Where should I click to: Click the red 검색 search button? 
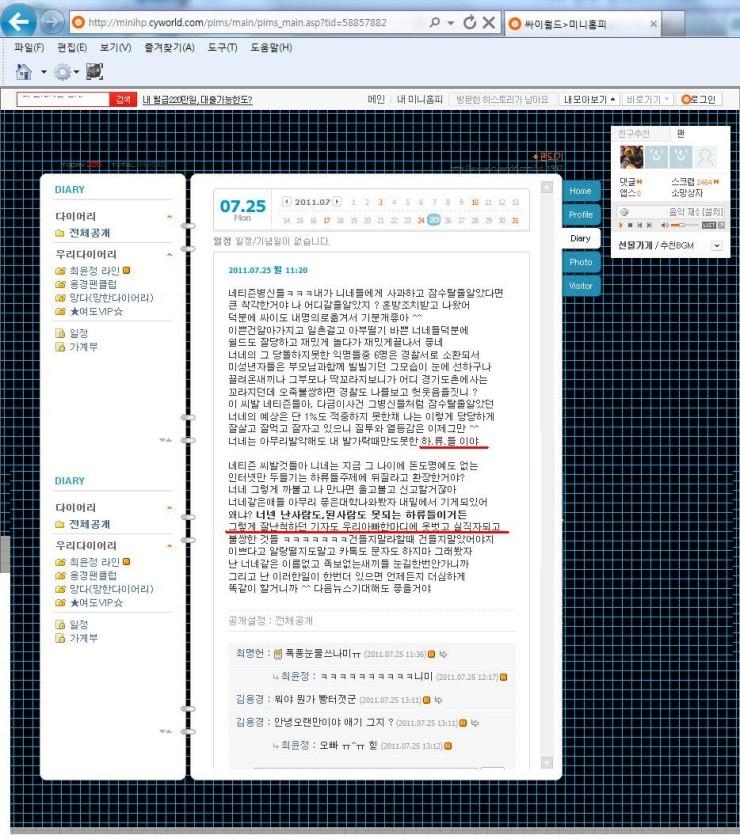point(123,100)
